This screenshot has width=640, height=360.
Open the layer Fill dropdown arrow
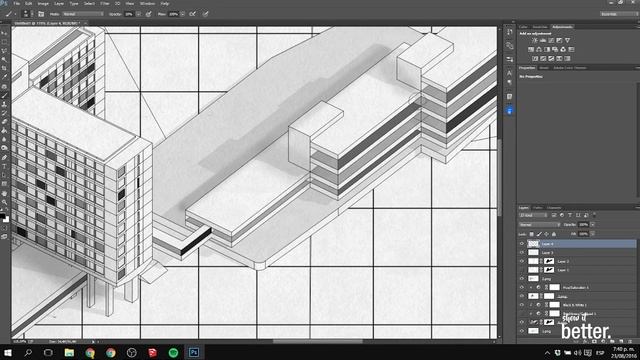click(x=592, y=234)
